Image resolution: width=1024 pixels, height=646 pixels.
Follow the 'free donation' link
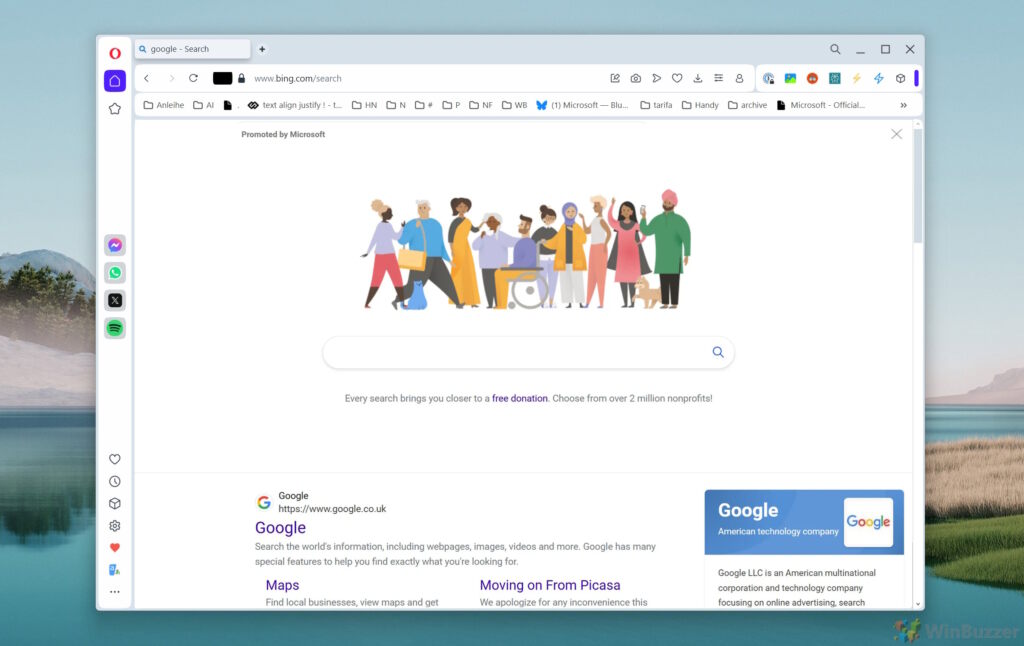click(520, 398)
